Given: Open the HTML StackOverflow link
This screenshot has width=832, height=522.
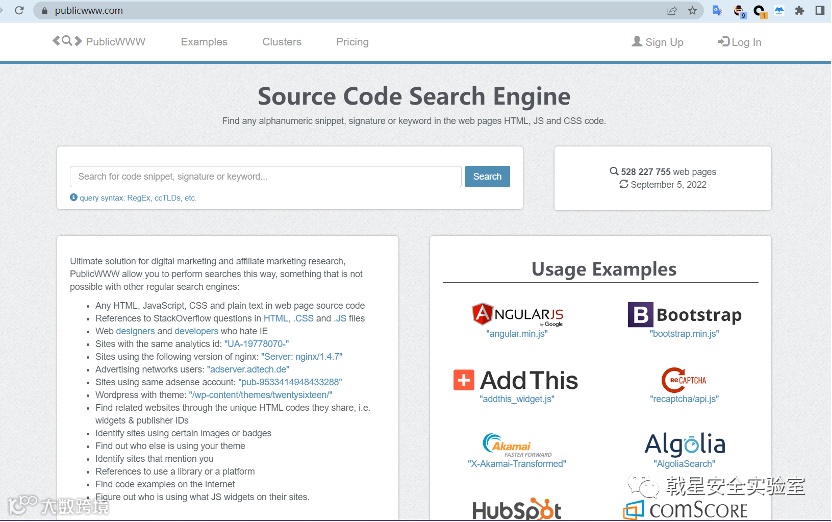Looking at the screenshot, I should click(x=276, y=318).
